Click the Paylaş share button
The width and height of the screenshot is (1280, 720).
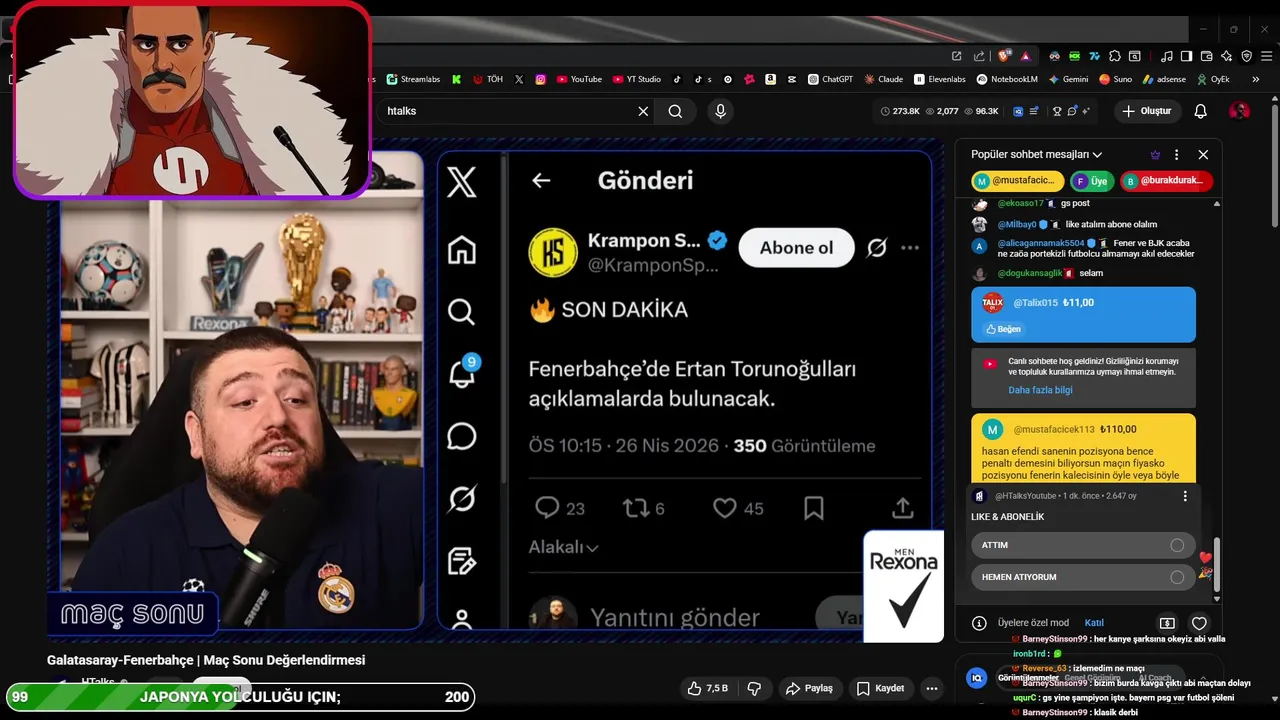tap(809, 688)
